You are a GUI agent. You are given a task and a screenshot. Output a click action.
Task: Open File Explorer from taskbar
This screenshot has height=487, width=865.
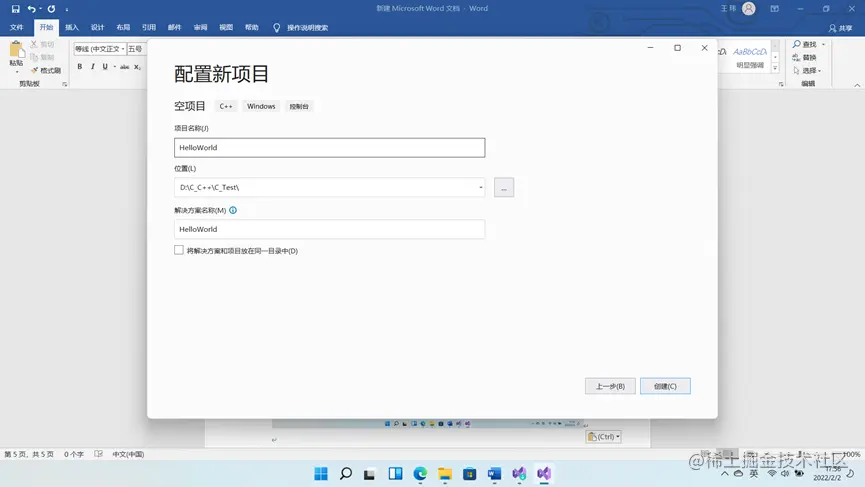pos(445,474)
